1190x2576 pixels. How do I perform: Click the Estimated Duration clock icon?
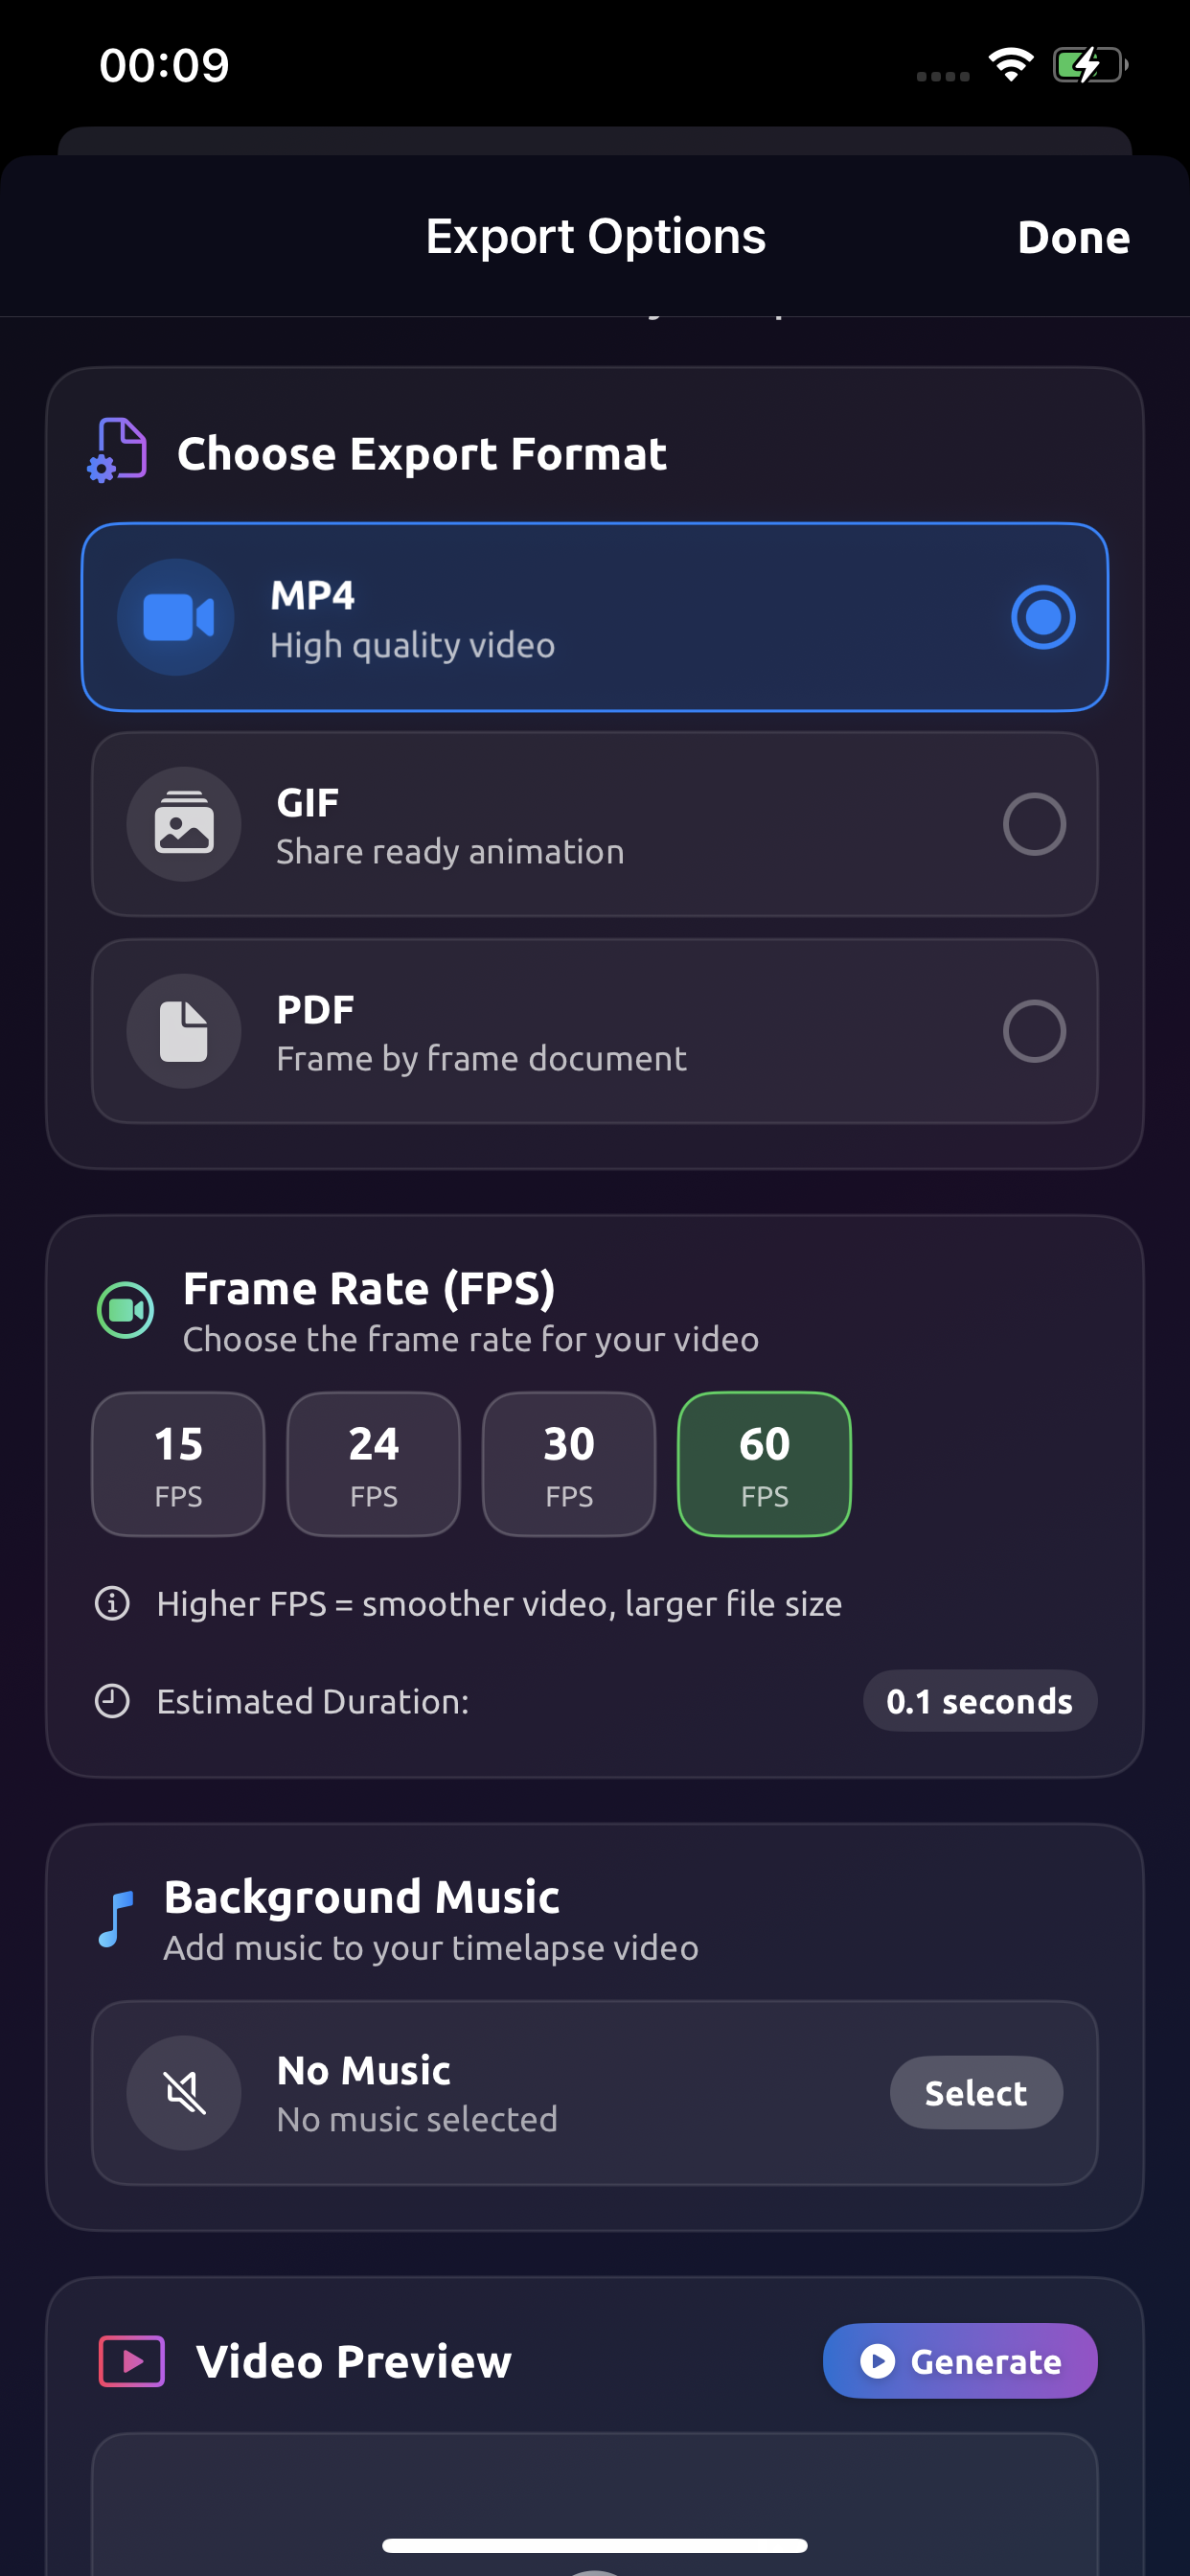pos(112,1700)
